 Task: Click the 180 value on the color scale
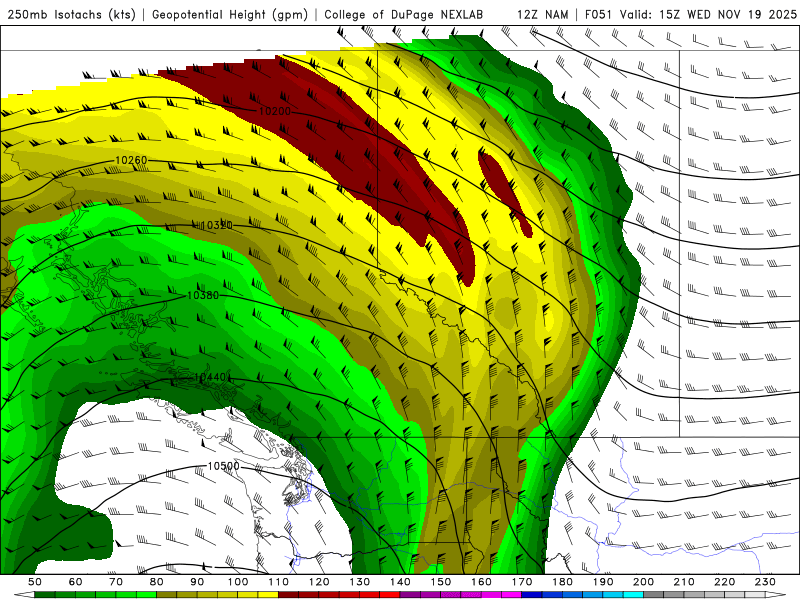click(x=563, y=582)
